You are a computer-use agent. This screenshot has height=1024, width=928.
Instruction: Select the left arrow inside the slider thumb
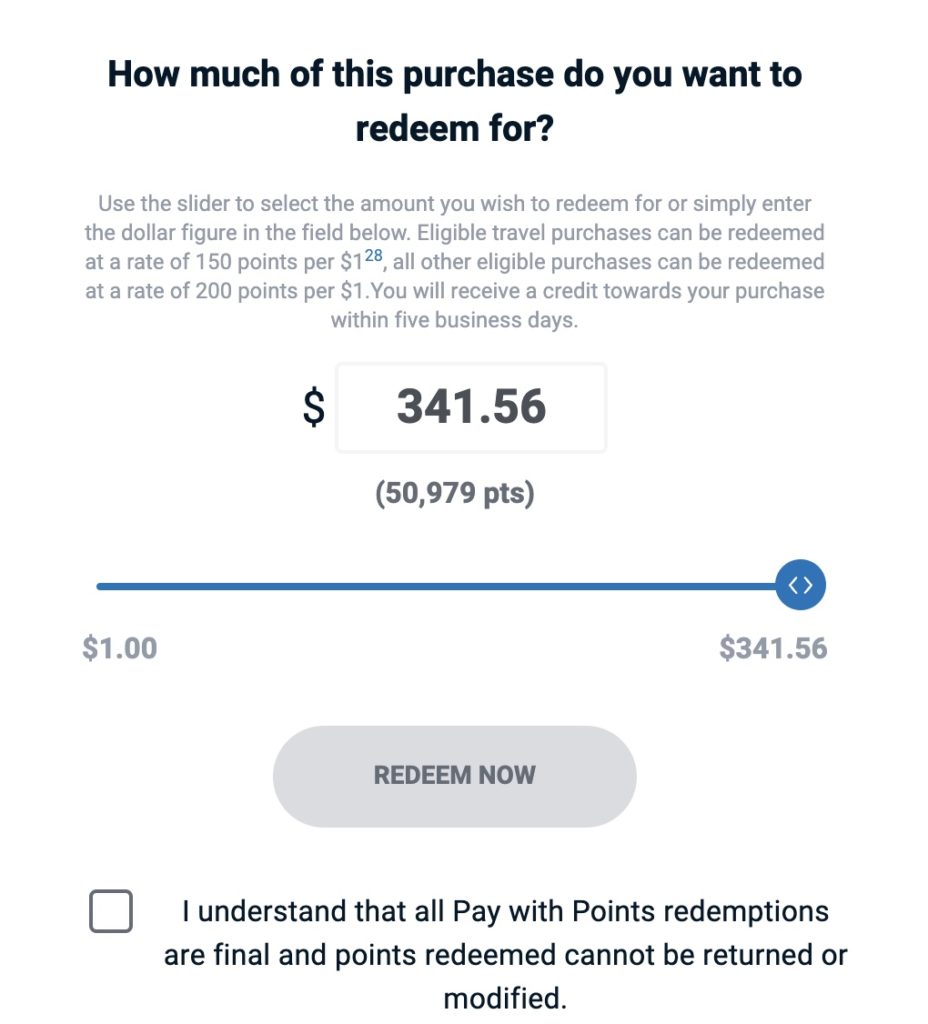pos(794,585)
